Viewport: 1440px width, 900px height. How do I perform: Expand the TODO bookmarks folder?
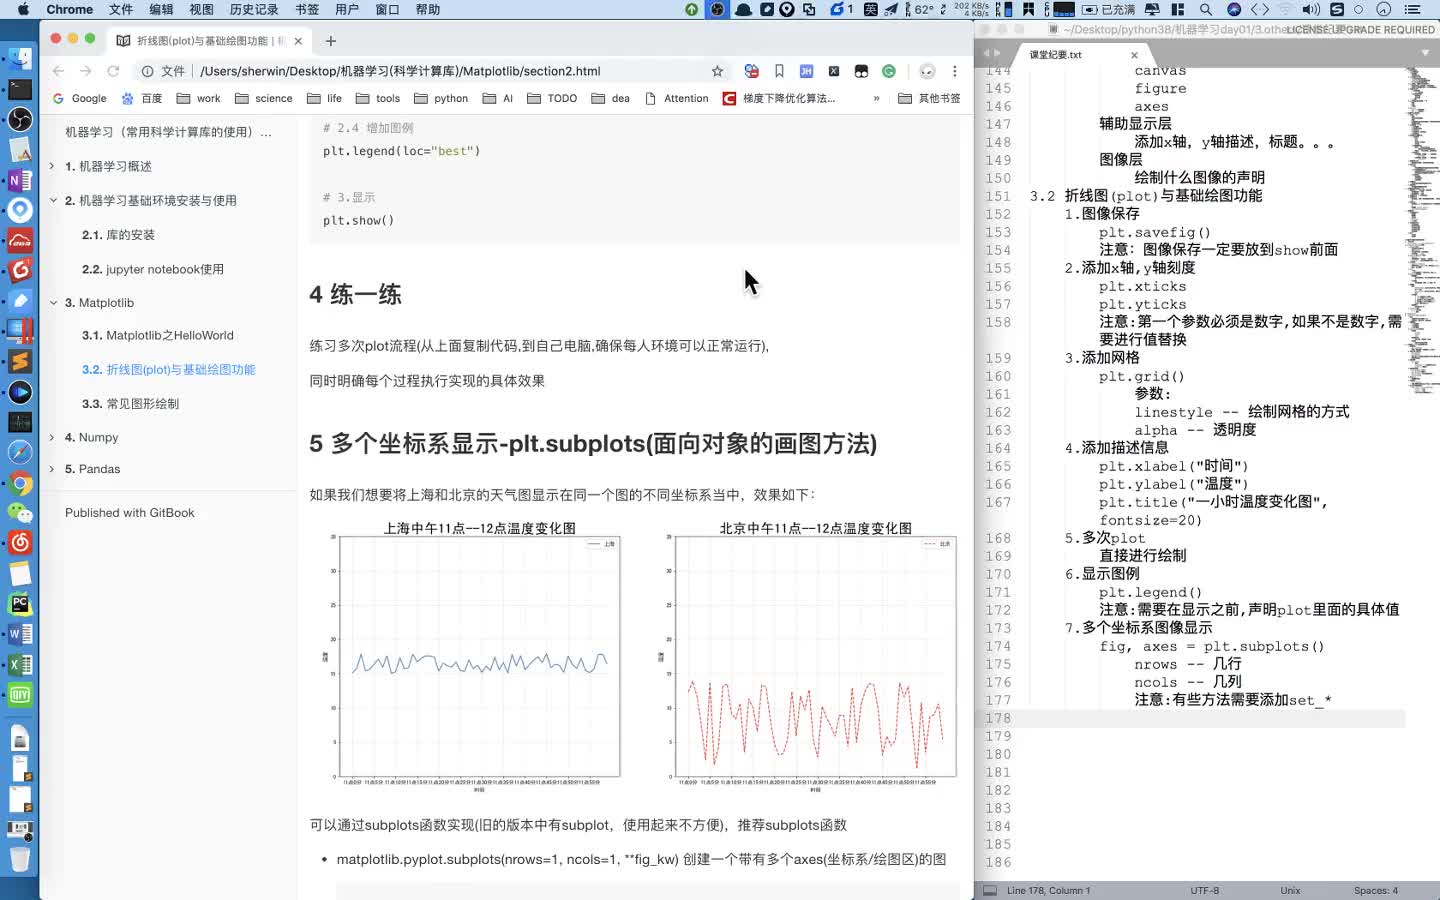pos(552,98)
